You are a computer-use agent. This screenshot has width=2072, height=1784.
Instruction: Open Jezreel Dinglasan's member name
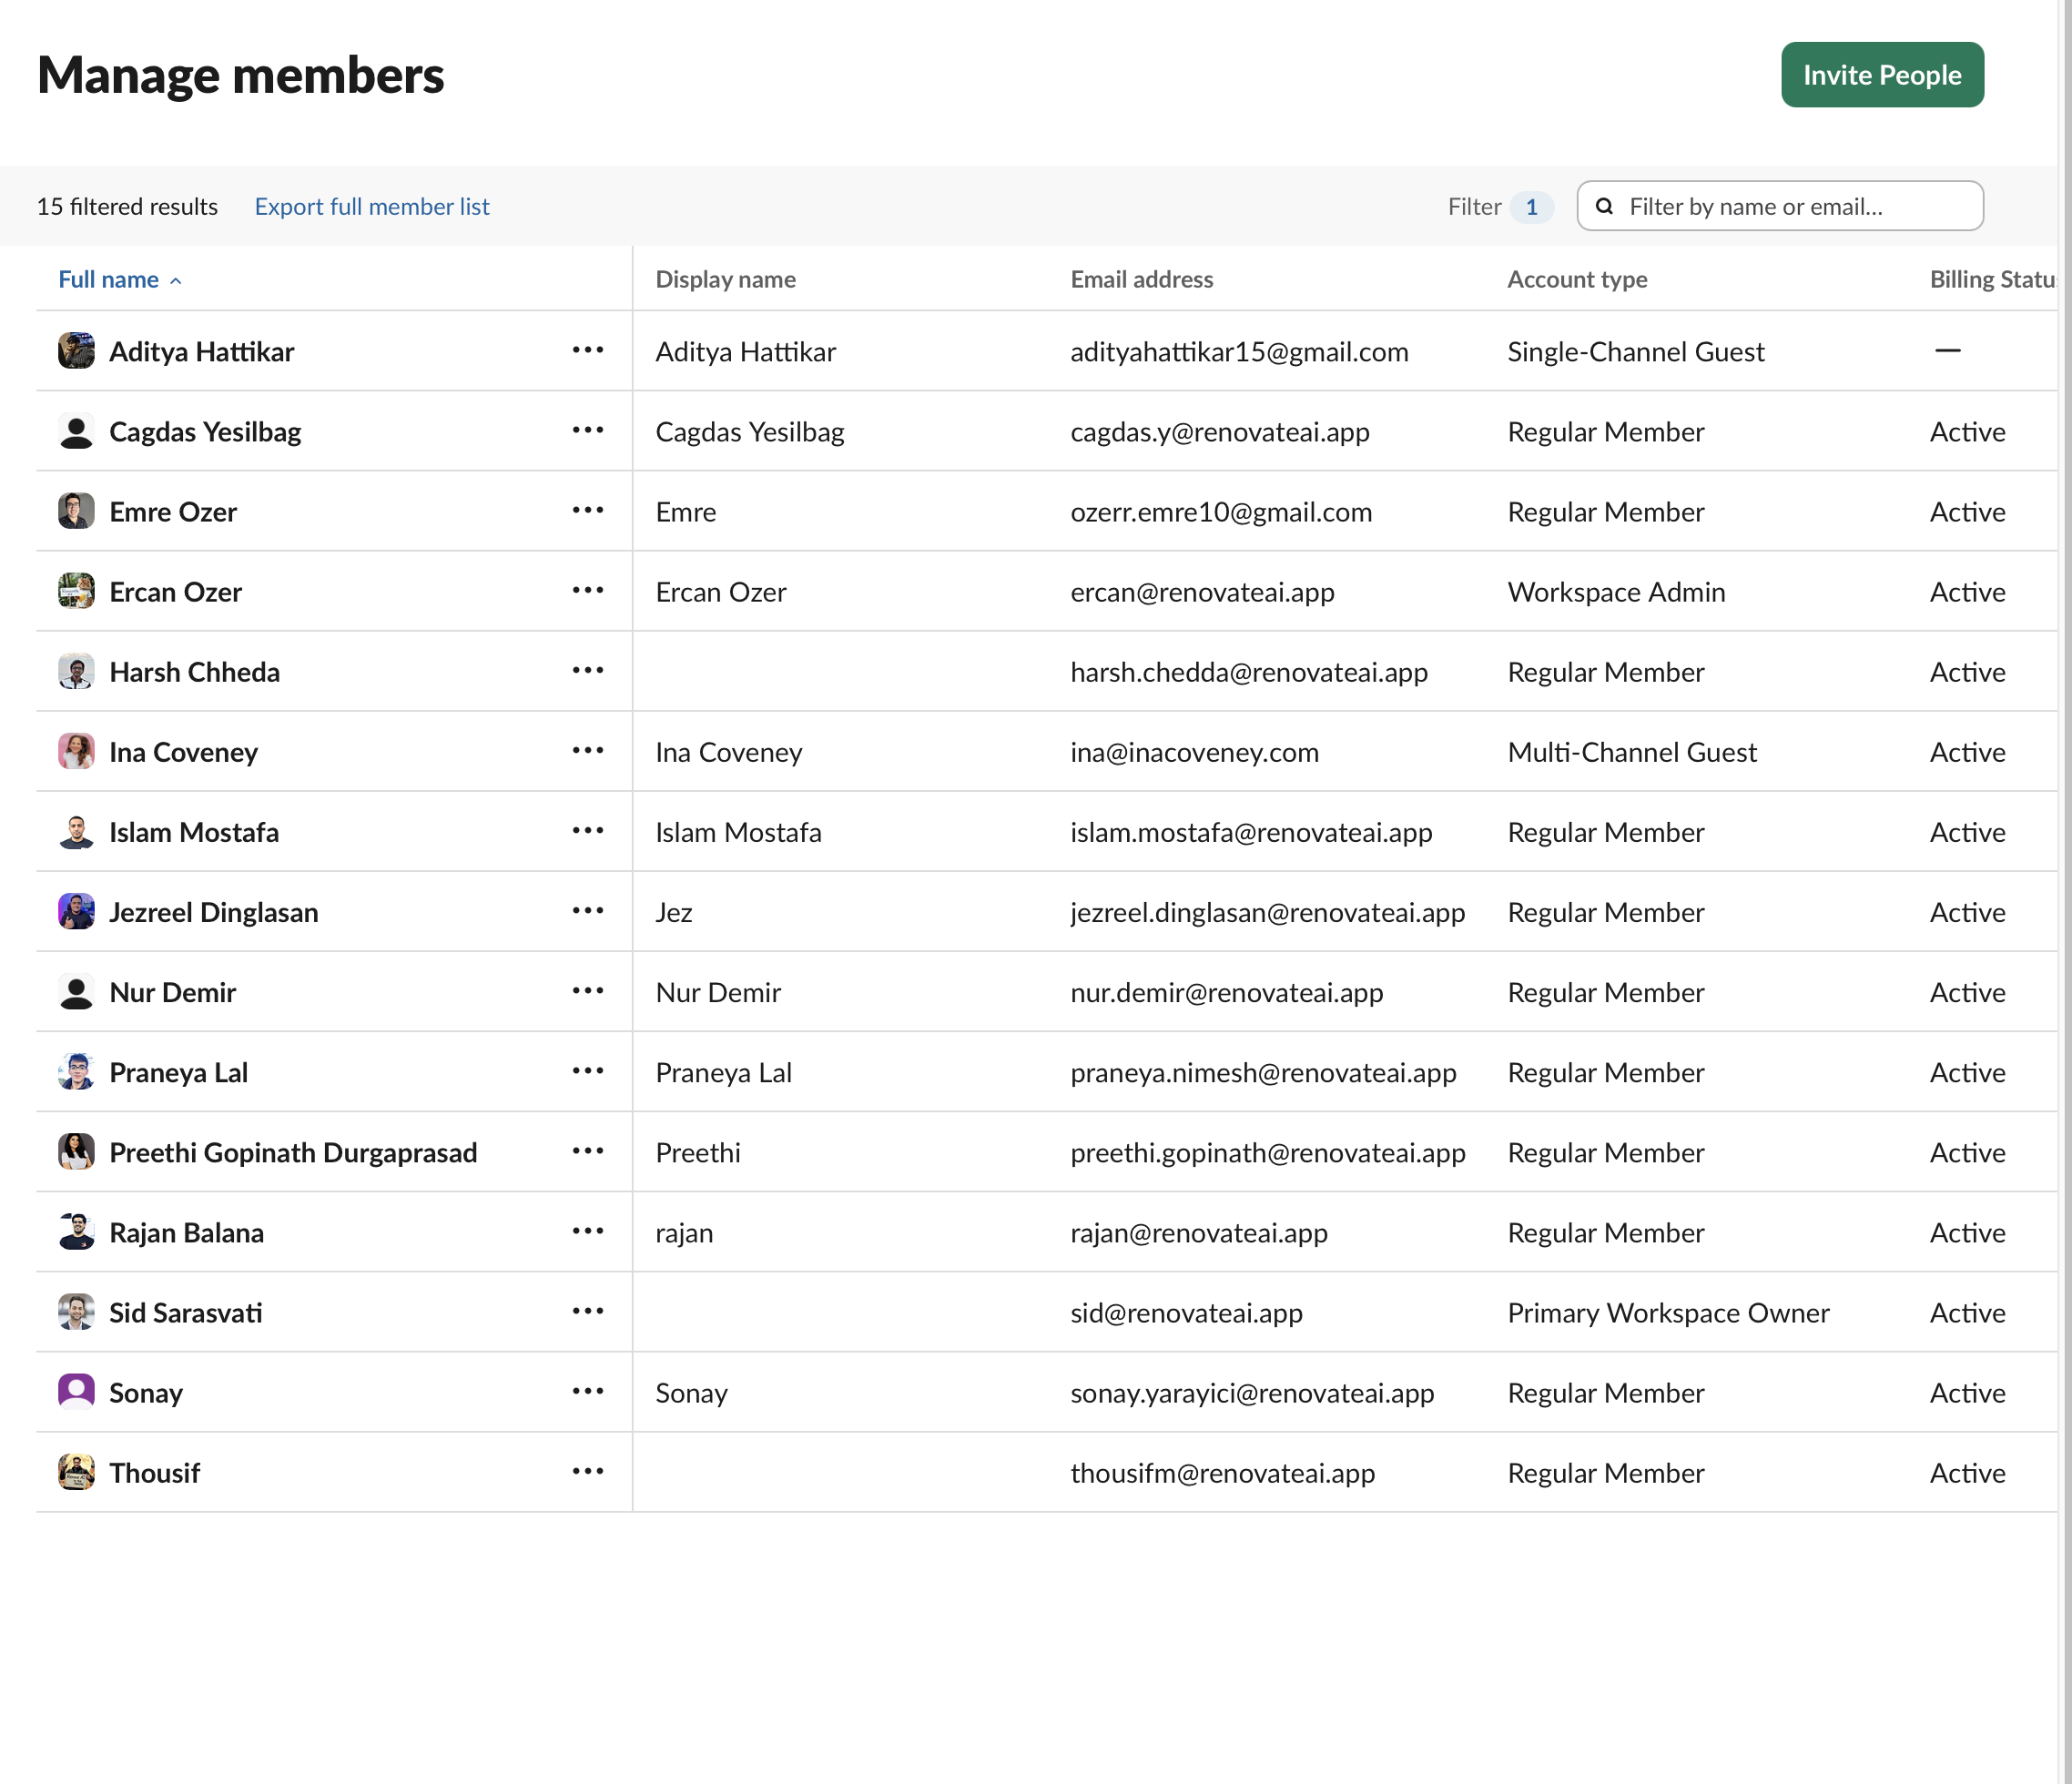pyautogui.click(x=213, y=912)
